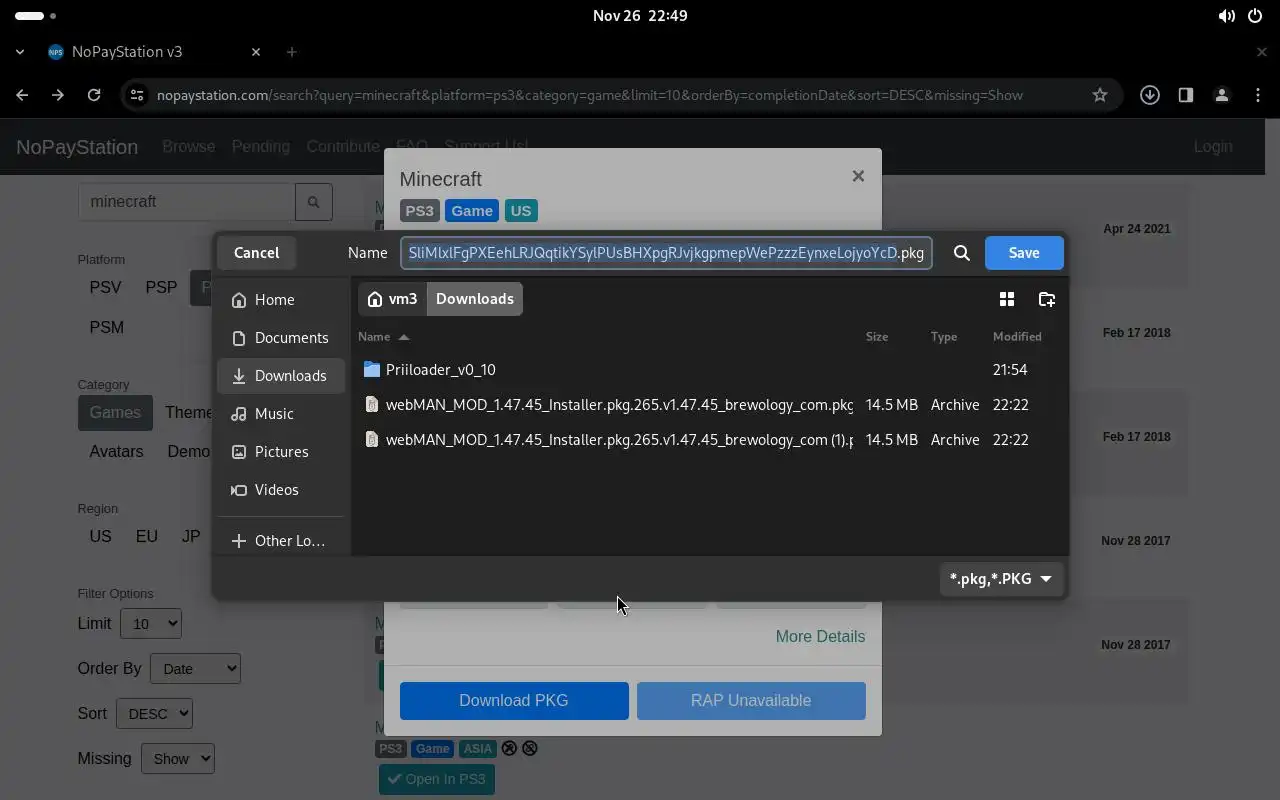This screenshot has width=1280, height=800.
Task: Open Music folder in sidebar
Action: pos(282,414)
